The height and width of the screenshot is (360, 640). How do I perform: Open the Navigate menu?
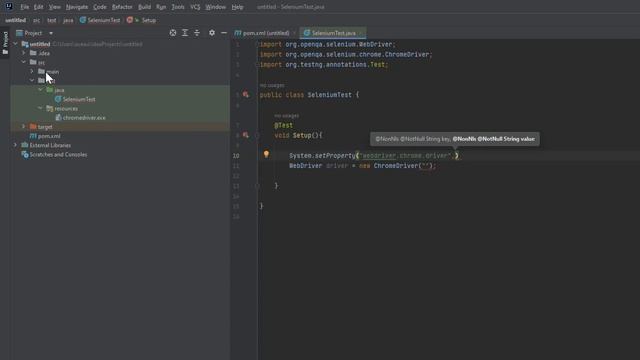[77, 7]
